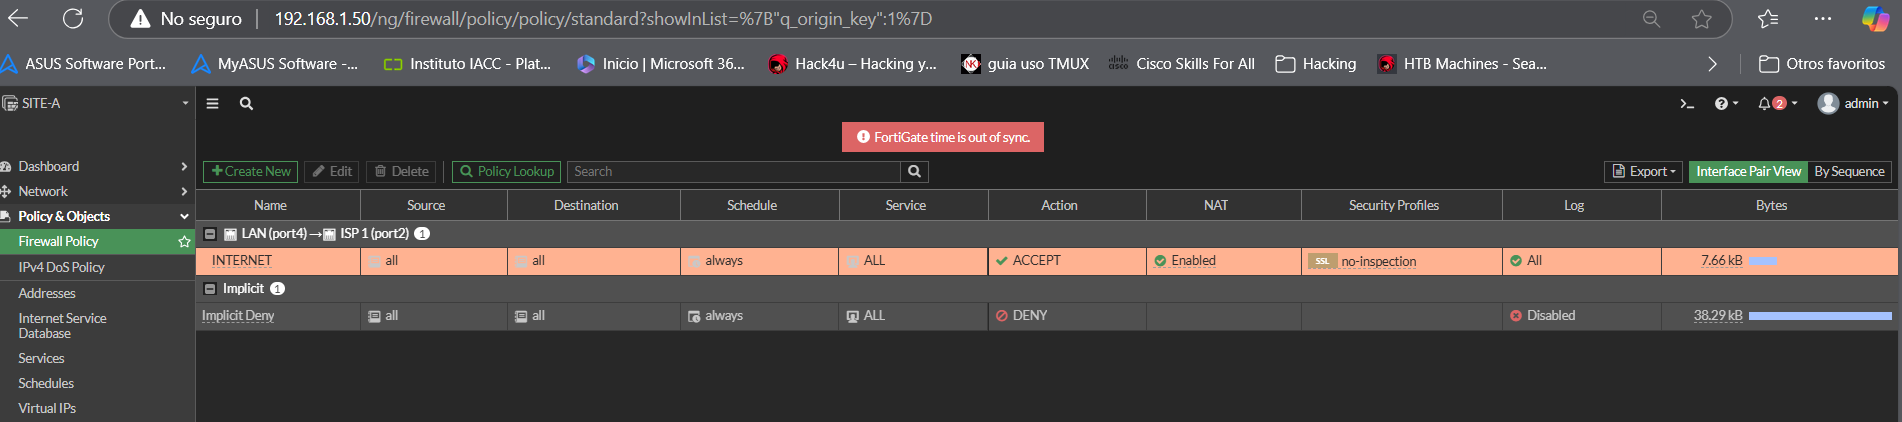Screen dimensions: 1902x422
Task: Click the Create New button
Action: 250,172
